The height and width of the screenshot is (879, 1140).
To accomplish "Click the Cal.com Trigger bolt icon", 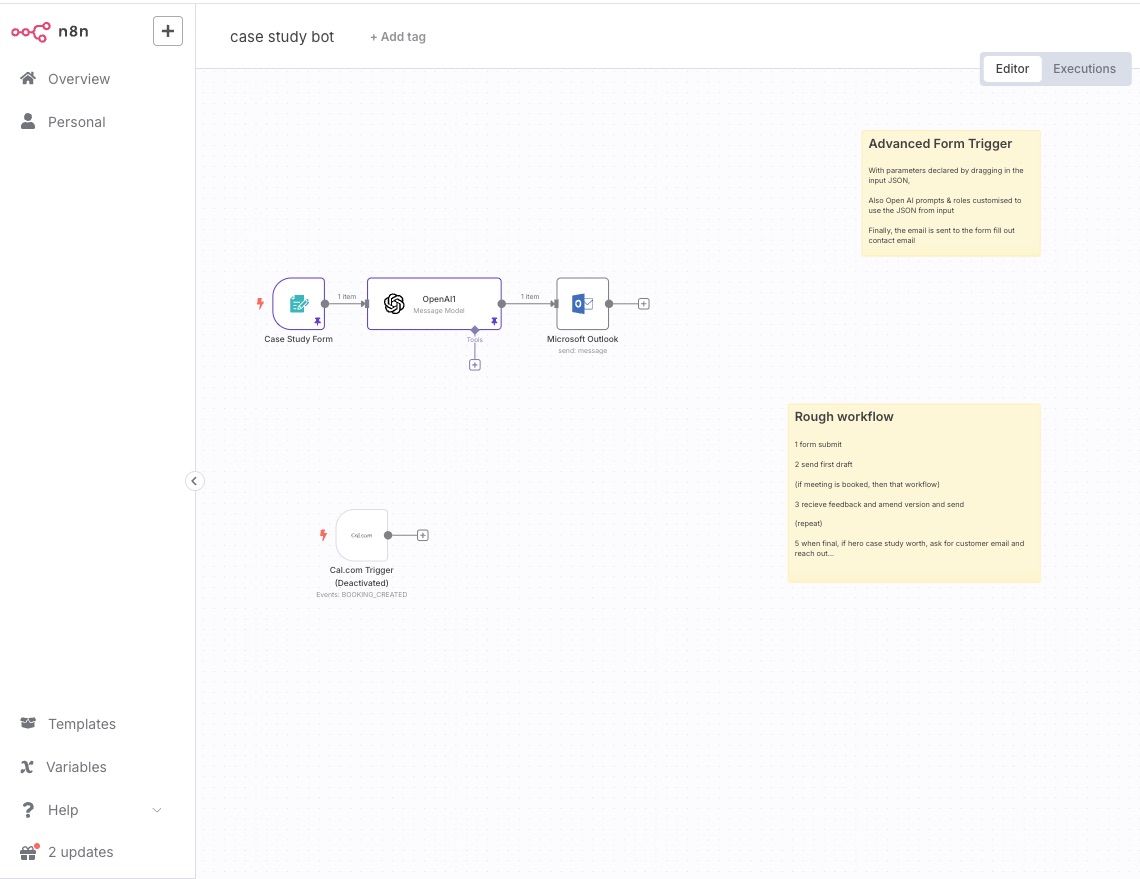I will (x=324, y=535).
